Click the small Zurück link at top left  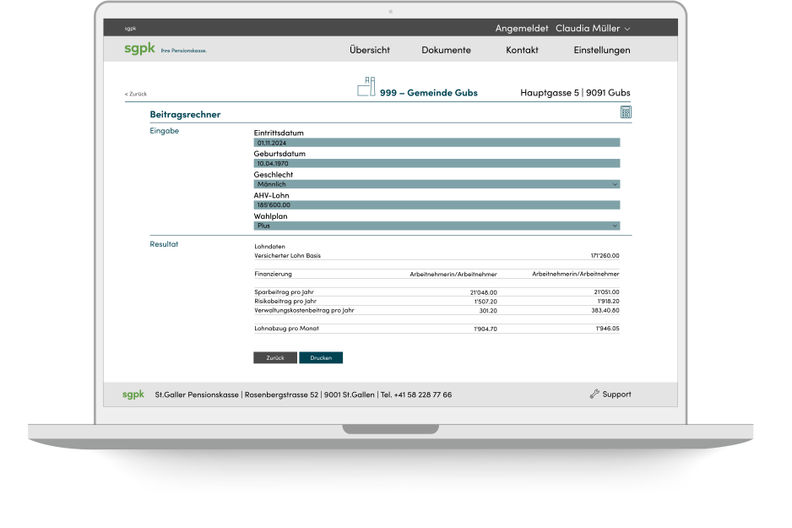point(136,93)
